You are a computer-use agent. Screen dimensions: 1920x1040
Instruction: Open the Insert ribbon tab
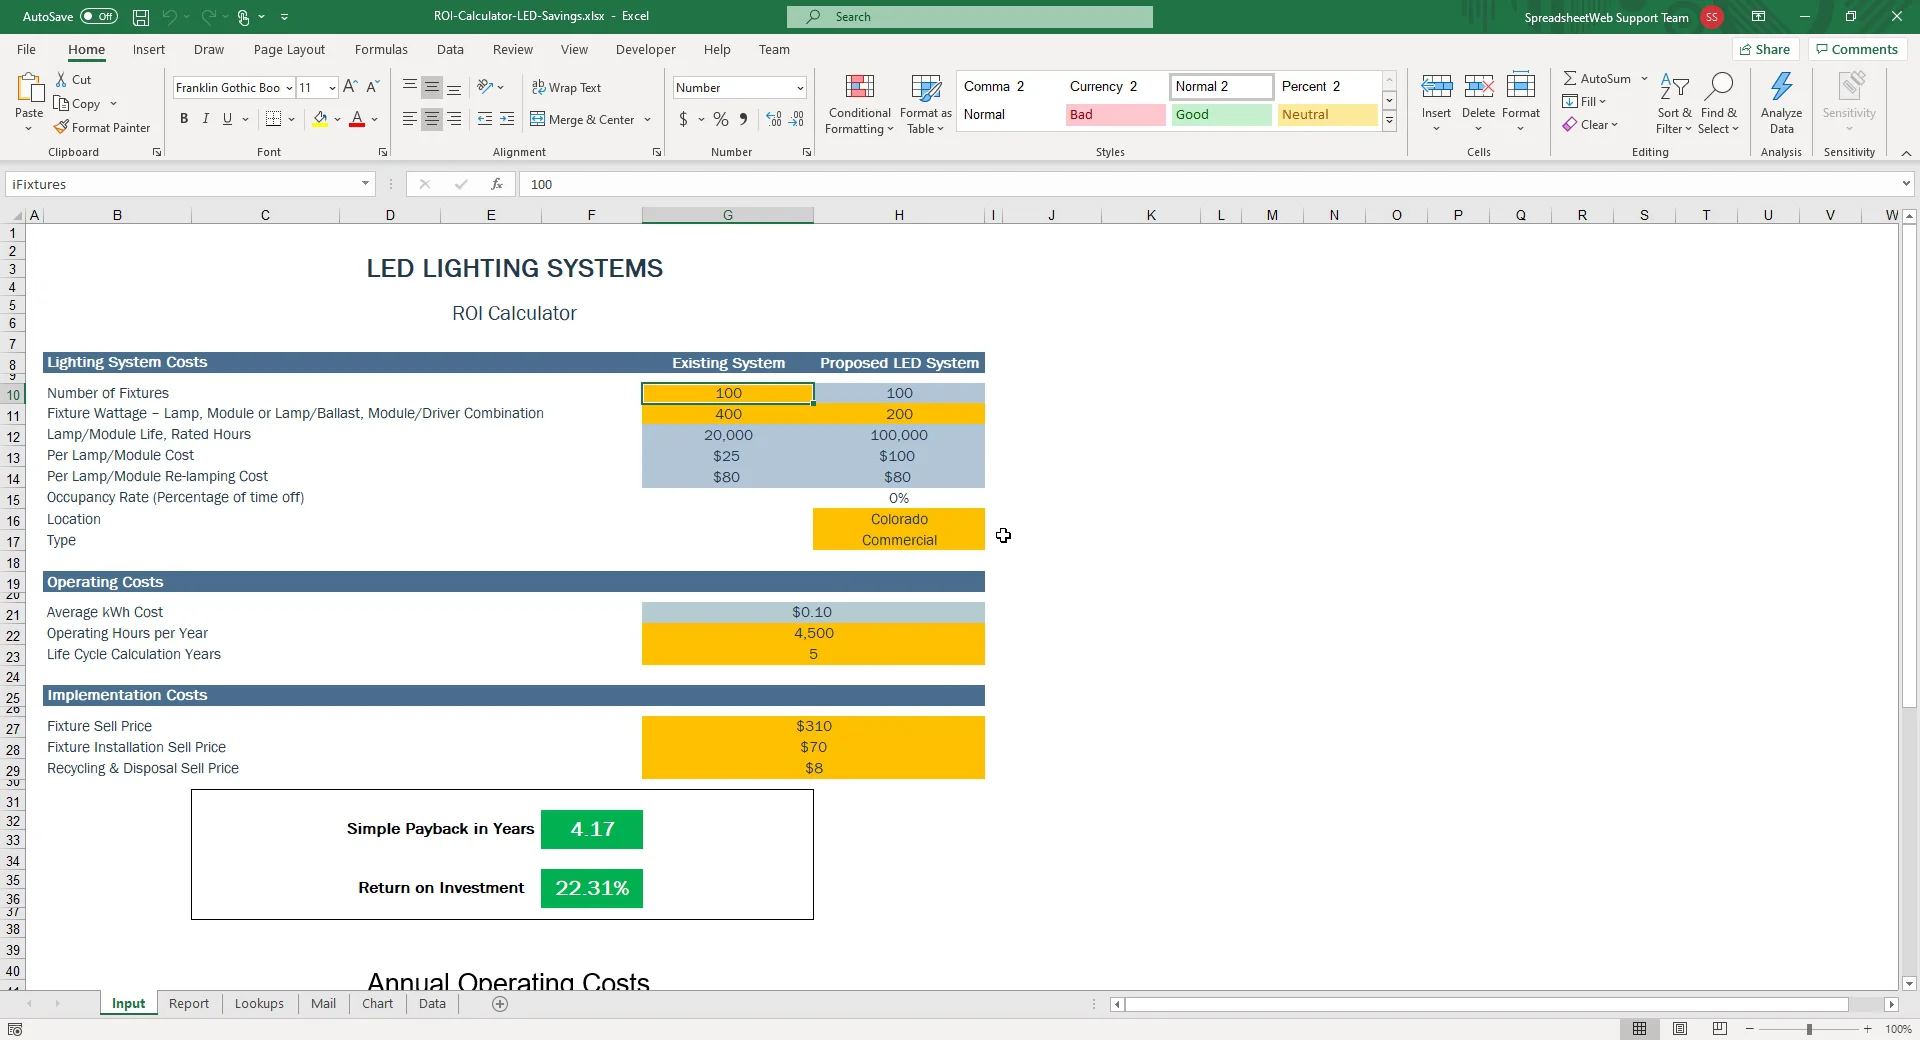149,50
